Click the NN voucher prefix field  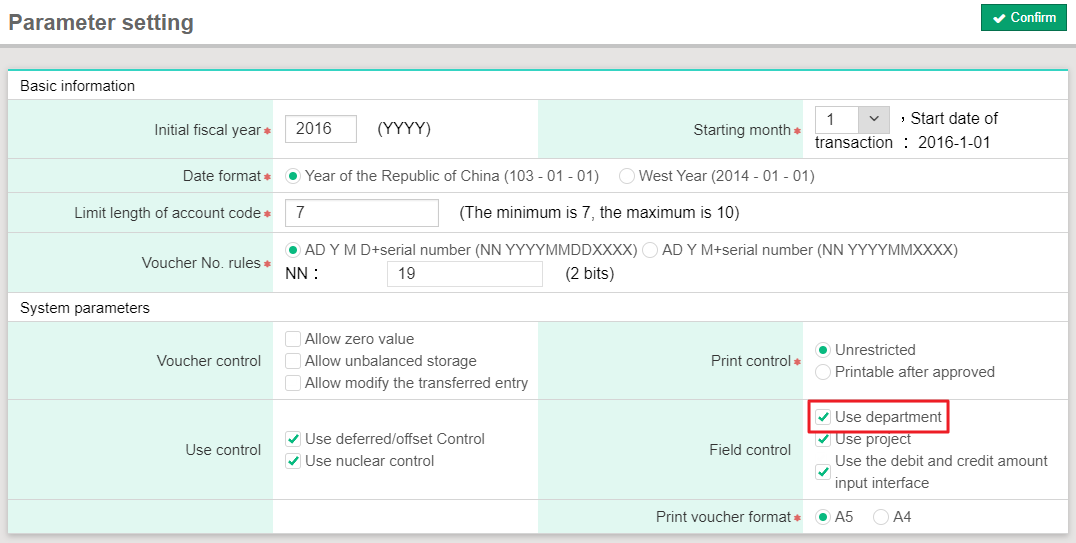(x=464, y=274)
